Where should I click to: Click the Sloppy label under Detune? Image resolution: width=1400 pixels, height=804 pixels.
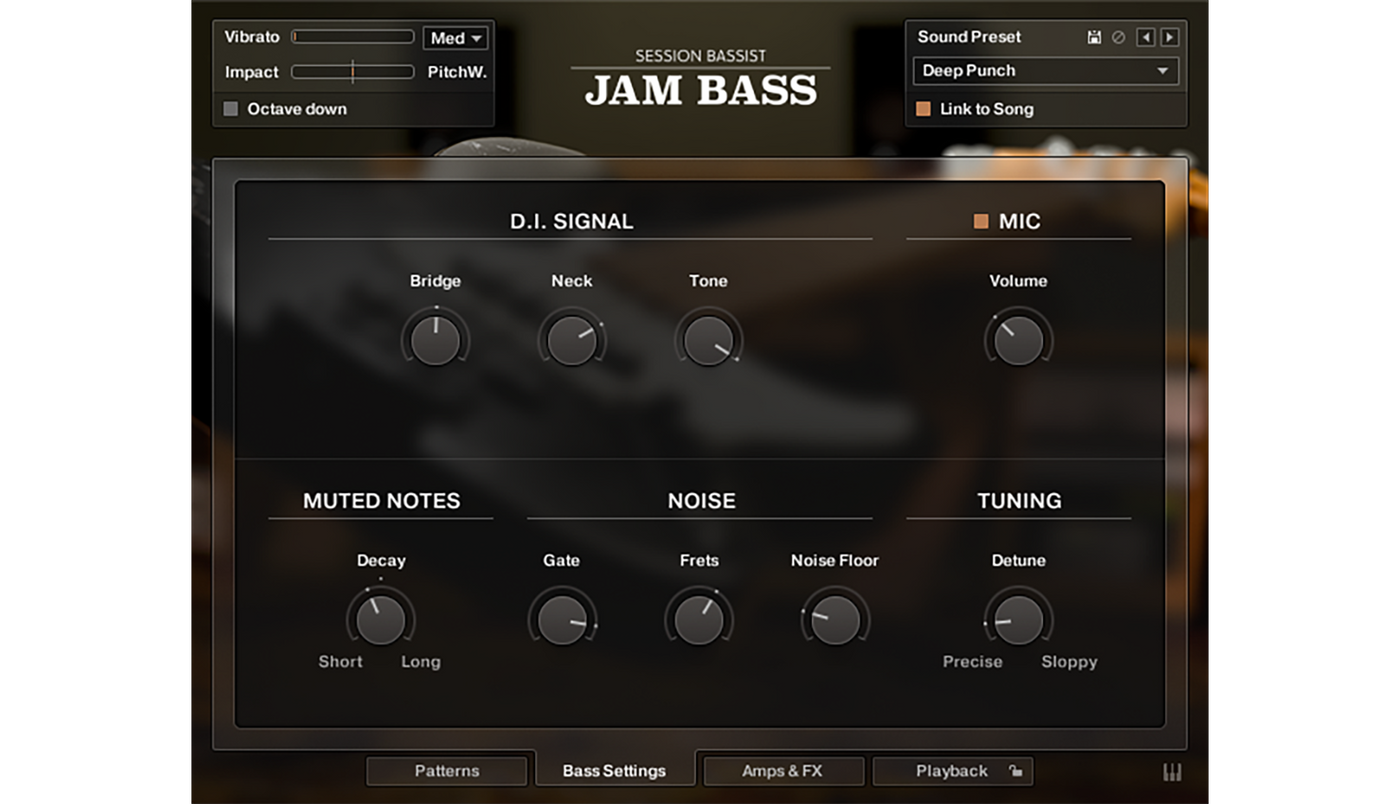click(x=1069, y=662)
